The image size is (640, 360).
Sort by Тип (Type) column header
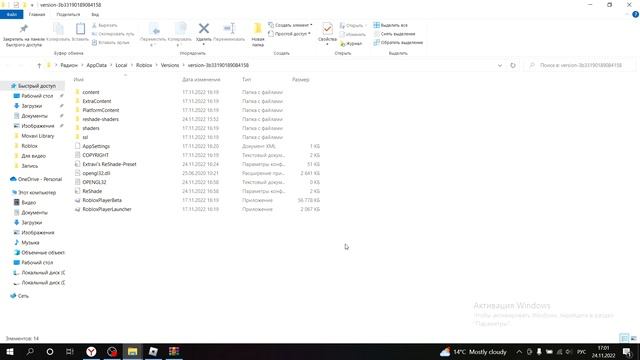pos(247,80)
